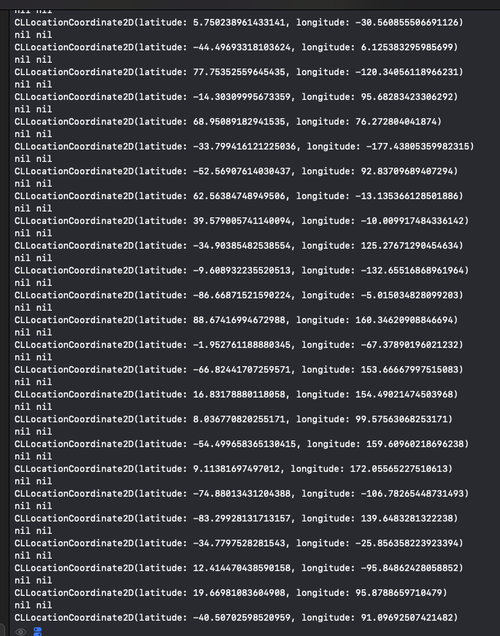The width and height of the screenshot is (500, 636).
Task: Select the line with latitude -34.7797528281543
Action: coord(238,543)
